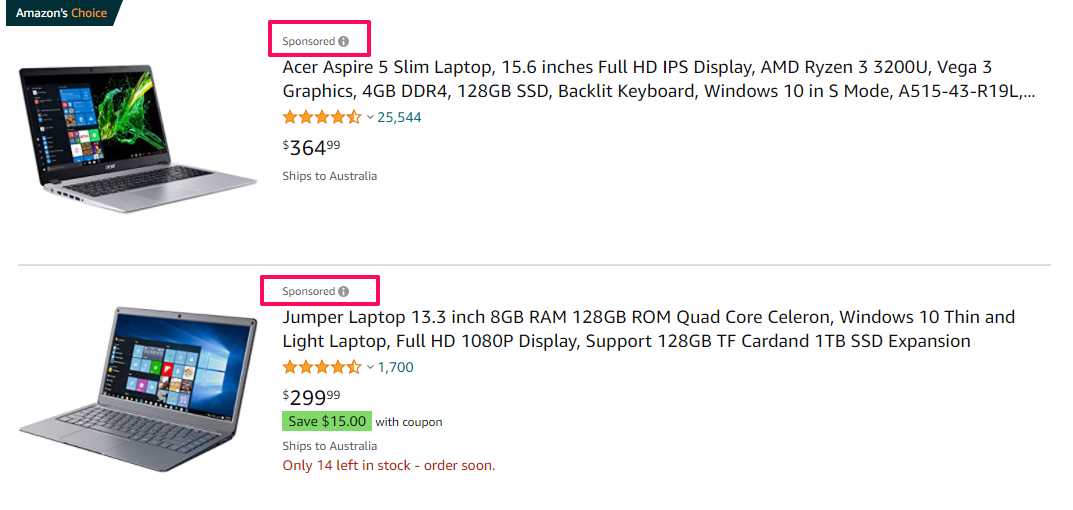The width and height of the screenshot is (1073, 510).
Task: Click the second Sponsored label text
Action: pos(309,292)
